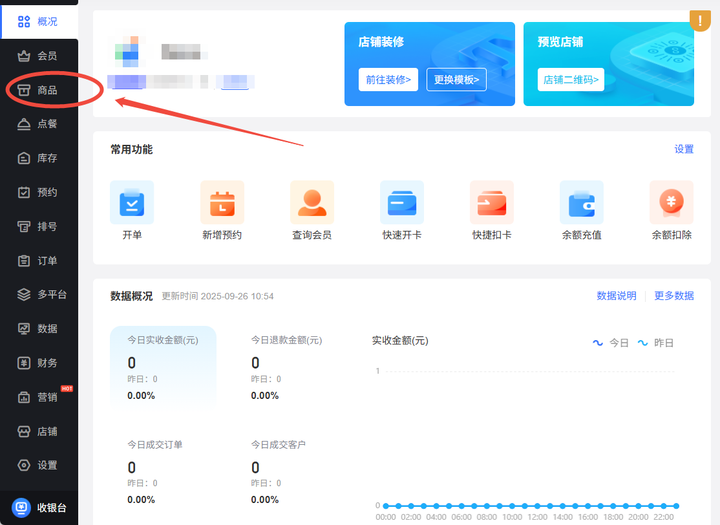Click the 开单 quick function icon
The width and height of the screenshot is (720, 525).
point(132,203)
